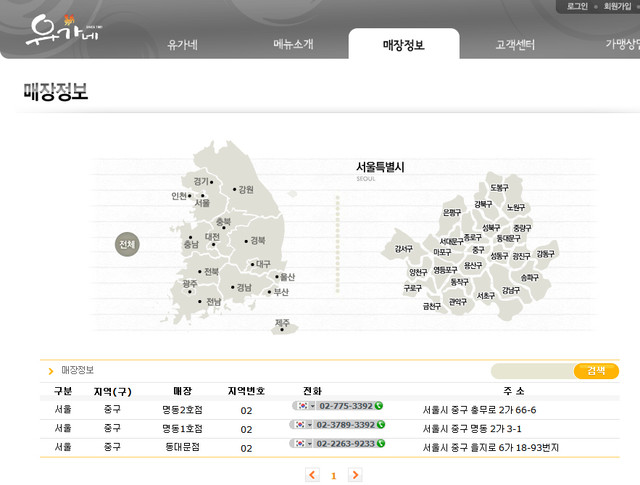Select 강서구 on the Seoul map
The height and width of the screenshot is (485, 640).
point(403,249)
